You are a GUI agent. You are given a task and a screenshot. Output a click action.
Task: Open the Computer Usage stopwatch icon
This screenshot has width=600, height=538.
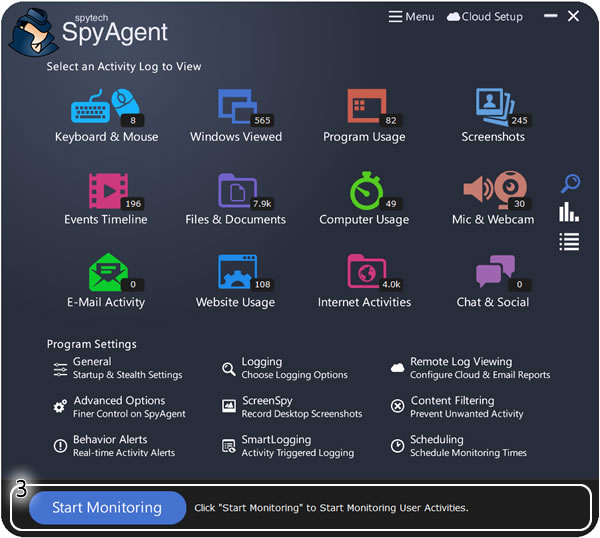367,191
